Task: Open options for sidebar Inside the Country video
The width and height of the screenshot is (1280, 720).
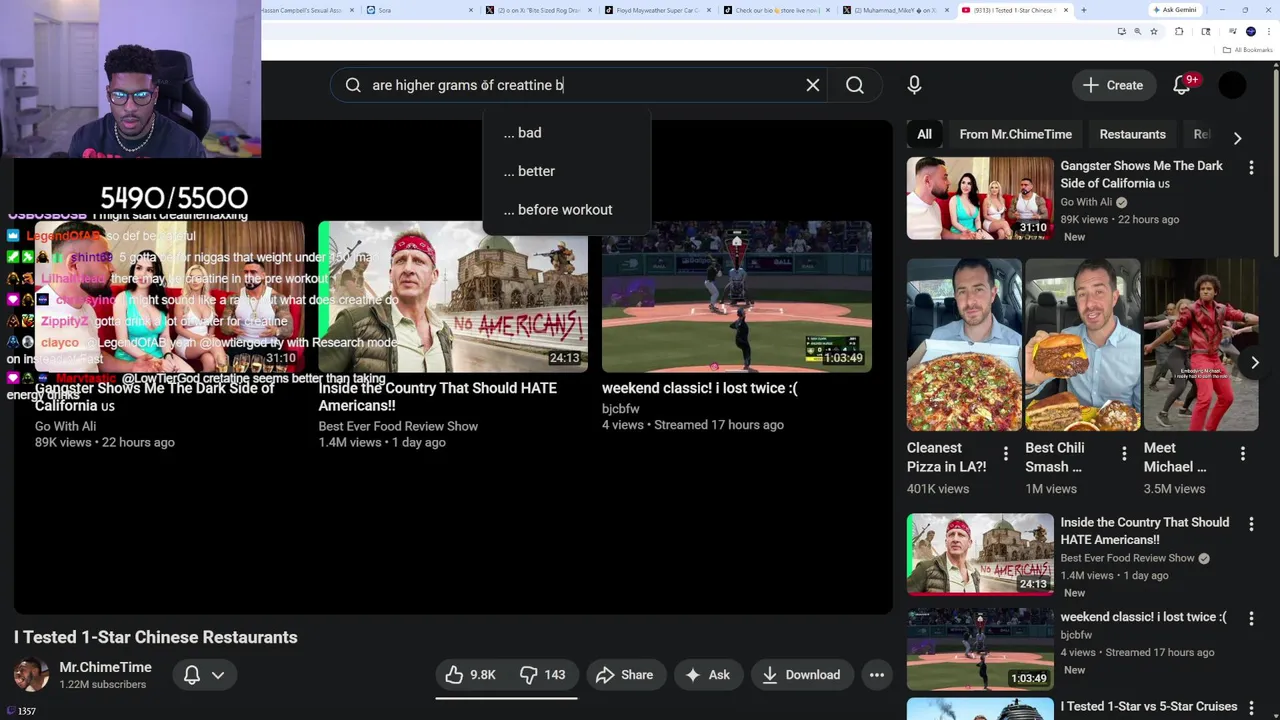Action: coord(1251,524)
